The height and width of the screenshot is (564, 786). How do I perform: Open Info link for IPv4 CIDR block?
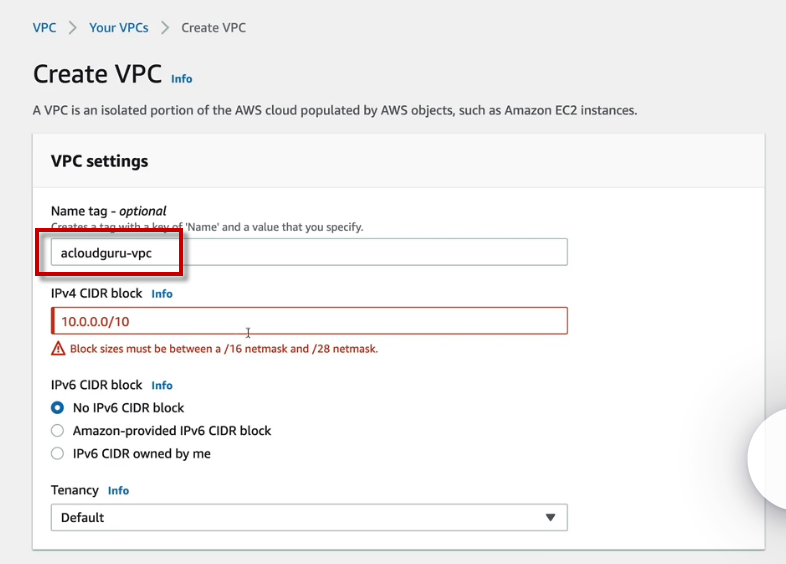[x=162, y=294]
